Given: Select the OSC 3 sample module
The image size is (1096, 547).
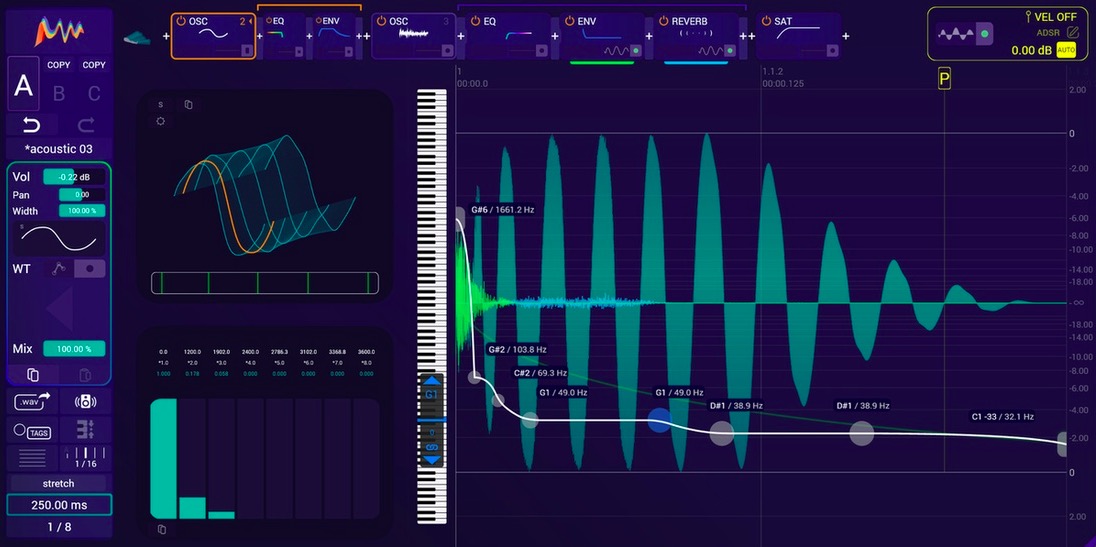Looking at the screenshot, I should [x=413, y=36].
